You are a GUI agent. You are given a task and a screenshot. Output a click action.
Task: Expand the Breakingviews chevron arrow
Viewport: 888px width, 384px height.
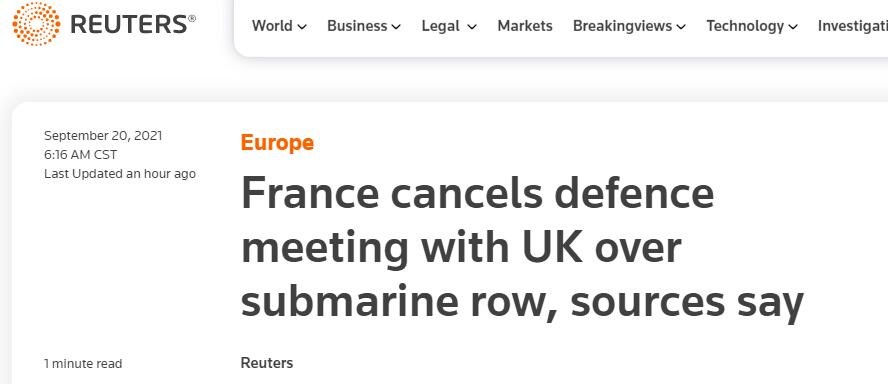(x=681, y=27)
